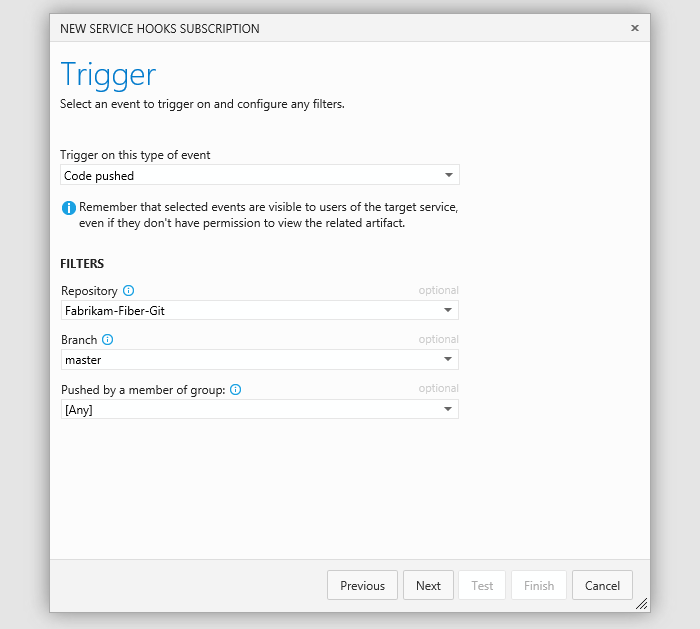Click the disabled Test button
The image size is (700, 629).
tap(482, 585)
